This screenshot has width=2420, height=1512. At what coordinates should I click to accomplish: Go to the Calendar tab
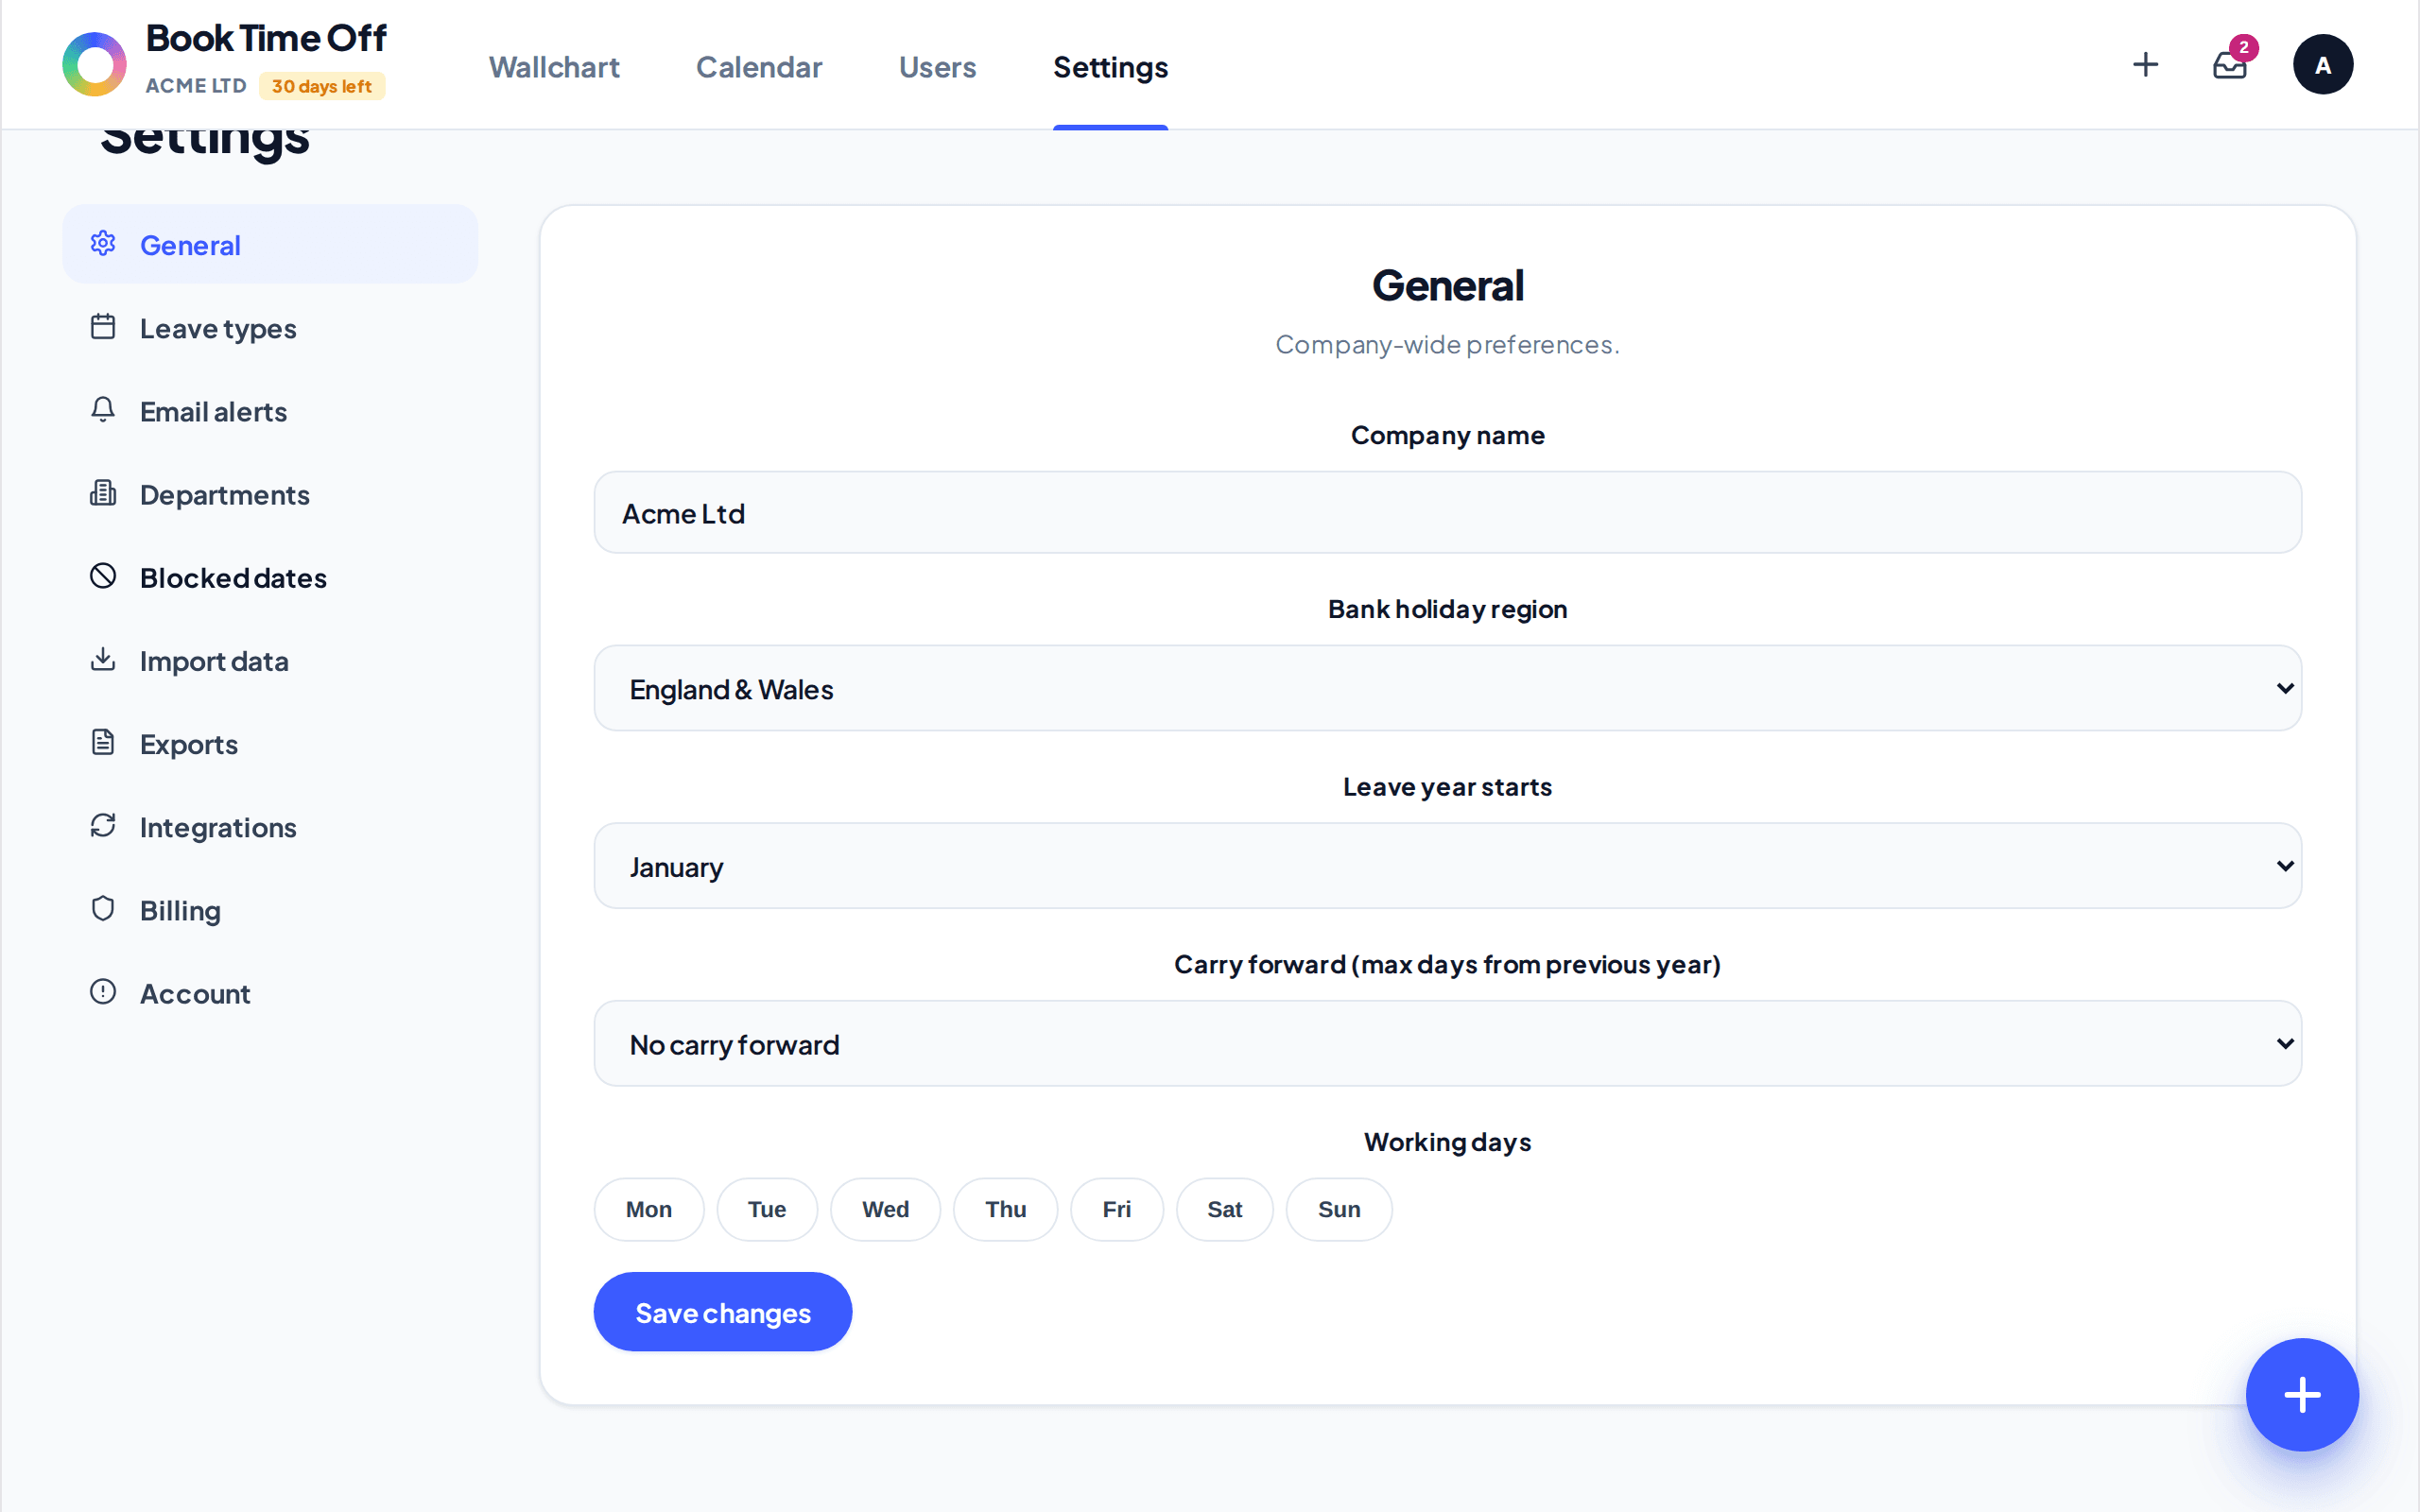pos(759,67)
